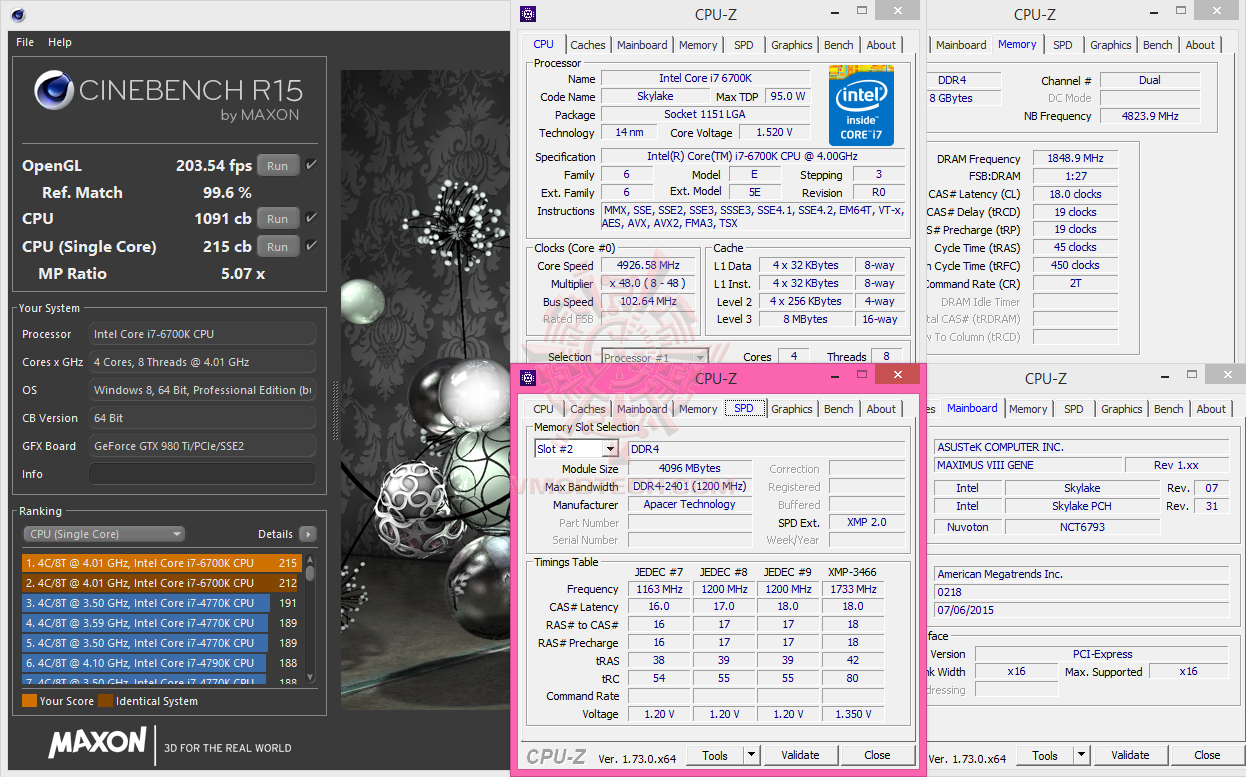Open SPD tab in the CPU window
Viewport: 1246px width, 777px height.
(x=744, y=45)
